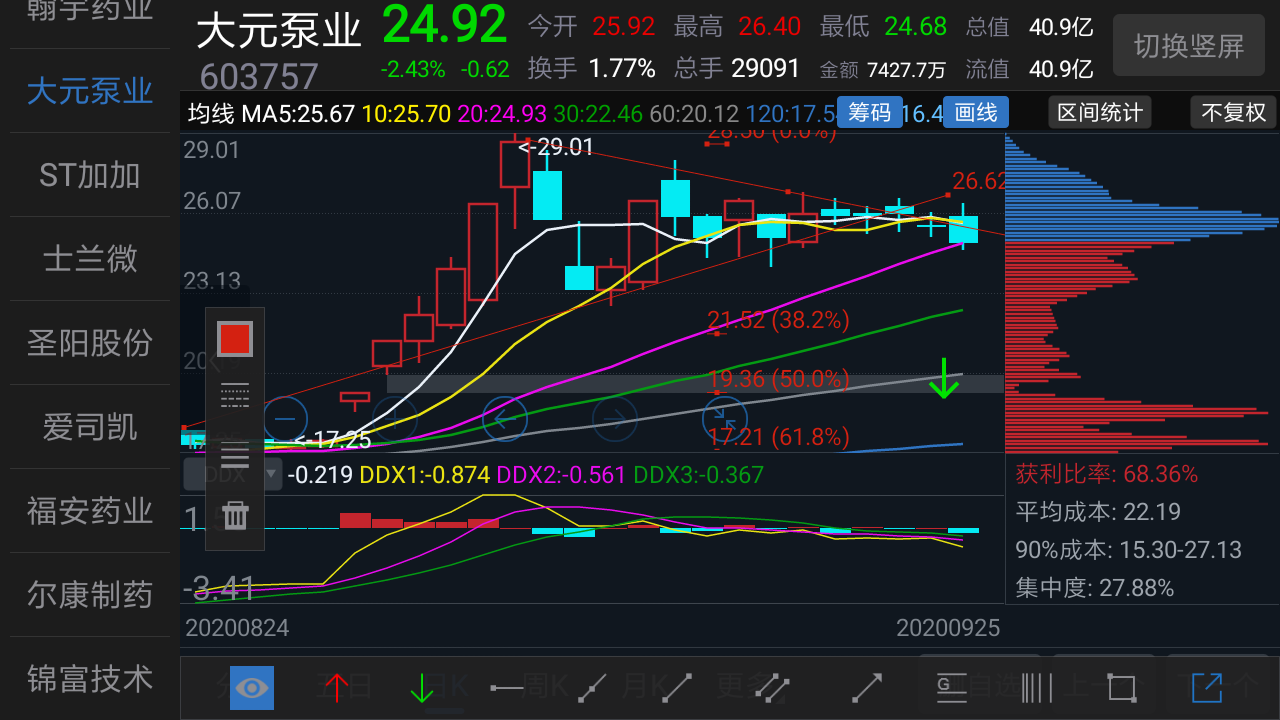Choose line thickness icon

235,455
